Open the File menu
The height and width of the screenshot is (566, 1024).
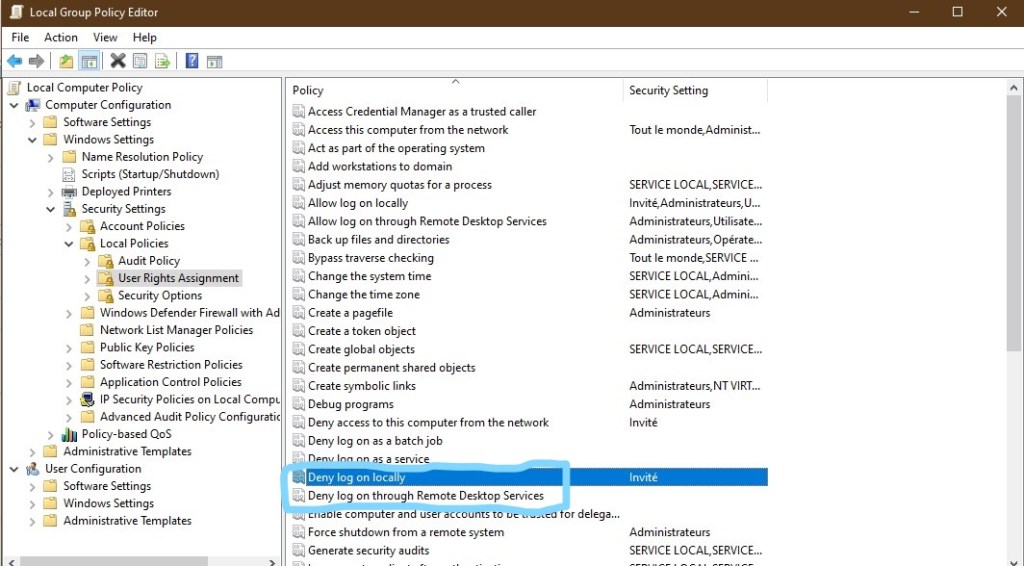click(20, 37)
